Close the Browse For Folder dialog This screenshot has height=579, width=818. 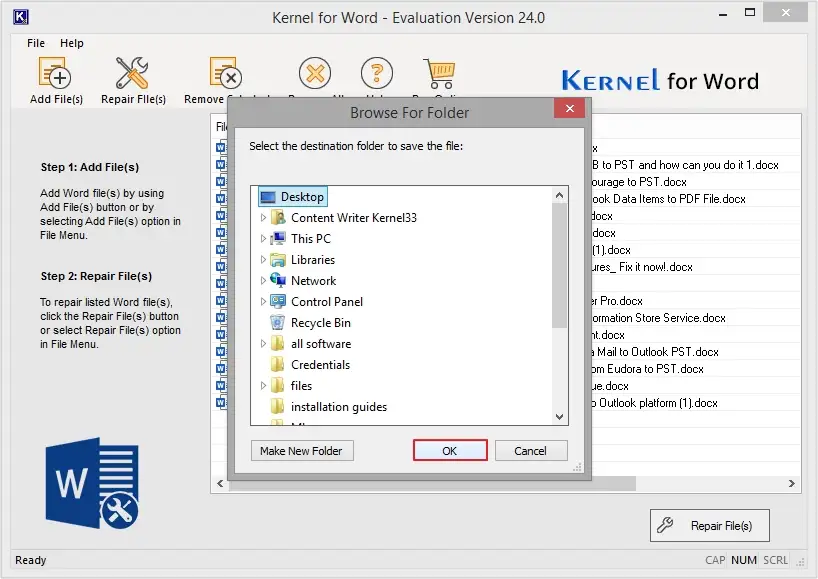(x=569, y=108)
